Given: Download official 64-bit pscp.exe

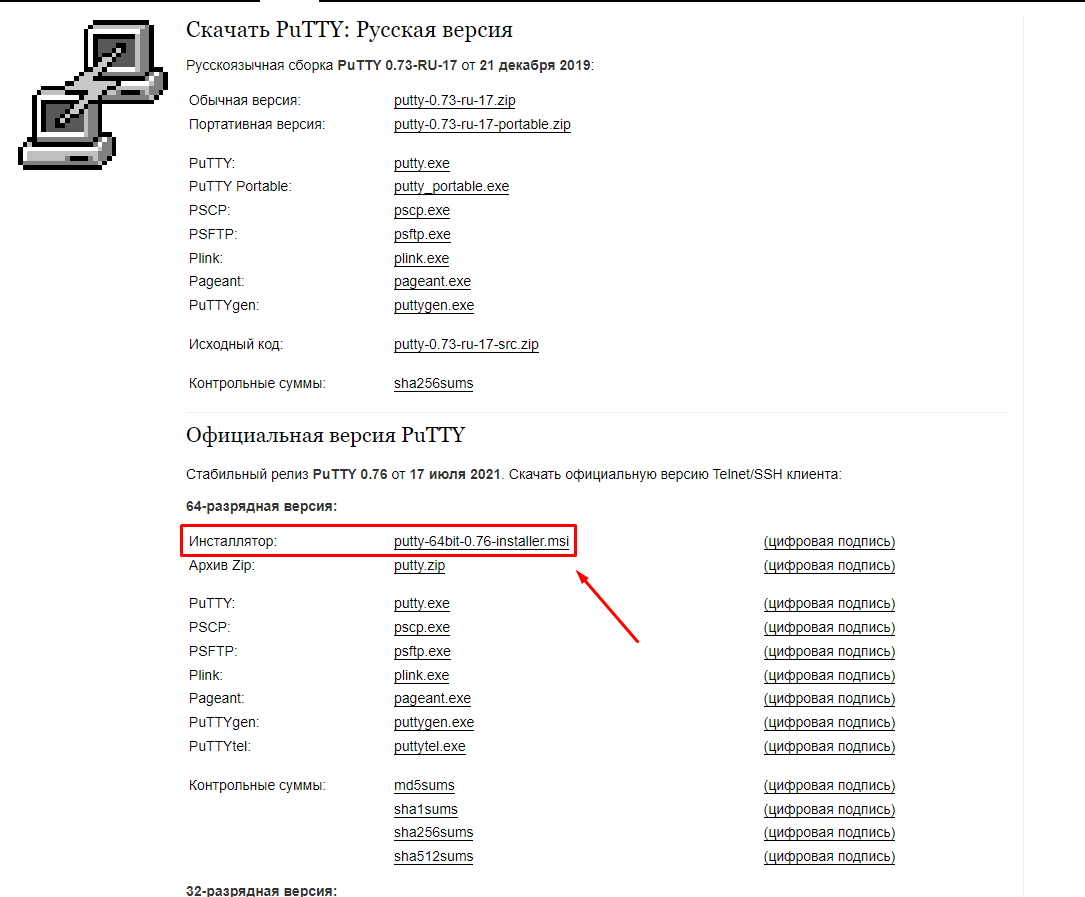Looking at the screenshot, I should tap(421, 628).
